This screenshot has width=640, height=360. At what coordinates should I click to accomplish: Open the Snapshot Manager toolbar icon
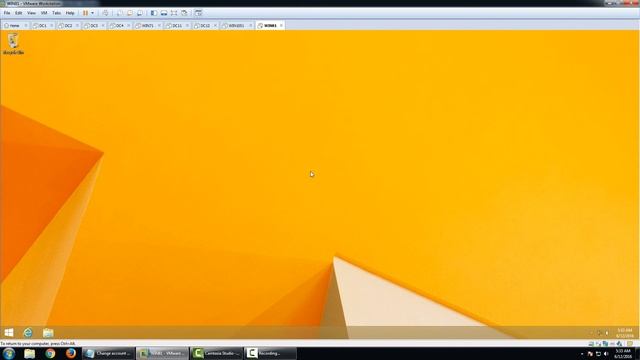(x=140, y=13)
